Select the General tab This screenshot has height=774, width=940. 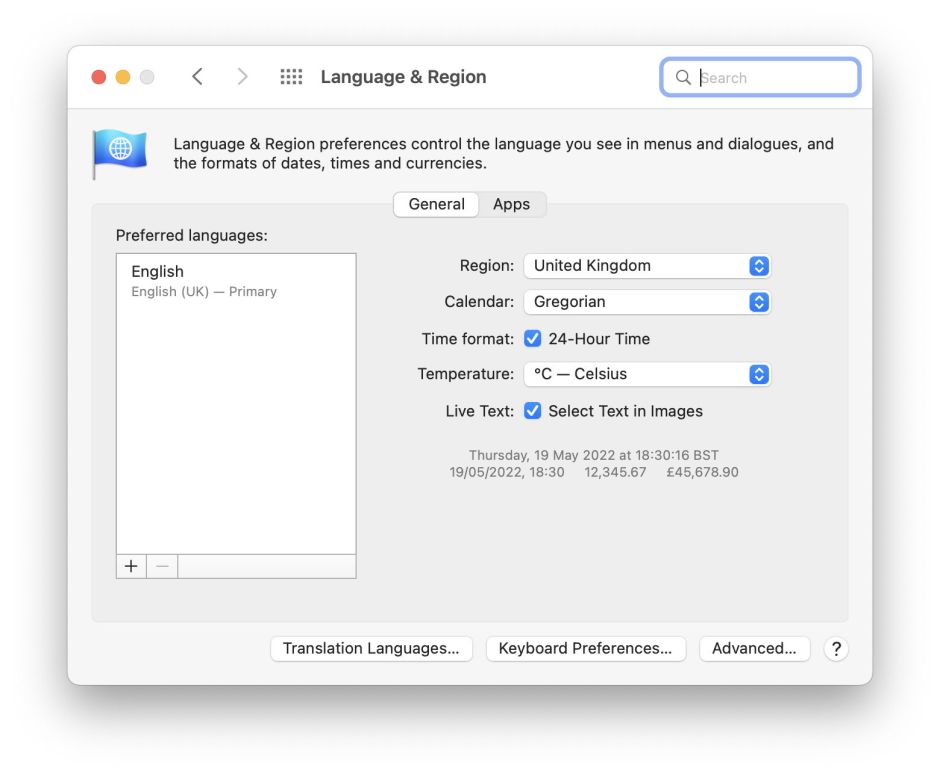pos(436,204)
